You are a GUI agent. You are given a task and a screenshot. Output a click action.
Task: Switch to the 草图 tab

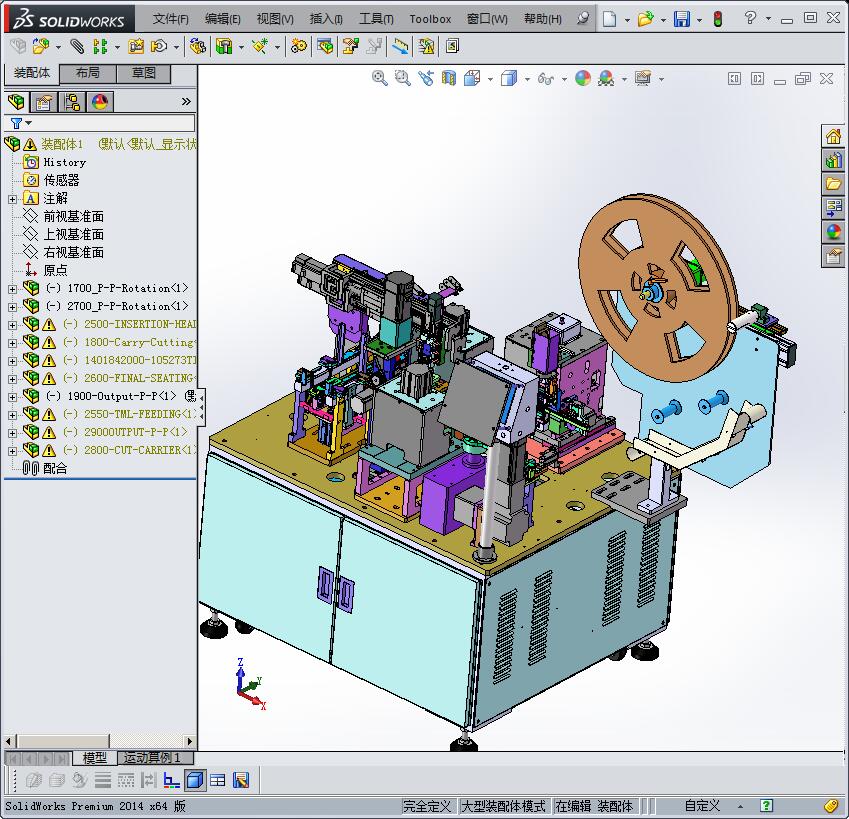[144, 73]
